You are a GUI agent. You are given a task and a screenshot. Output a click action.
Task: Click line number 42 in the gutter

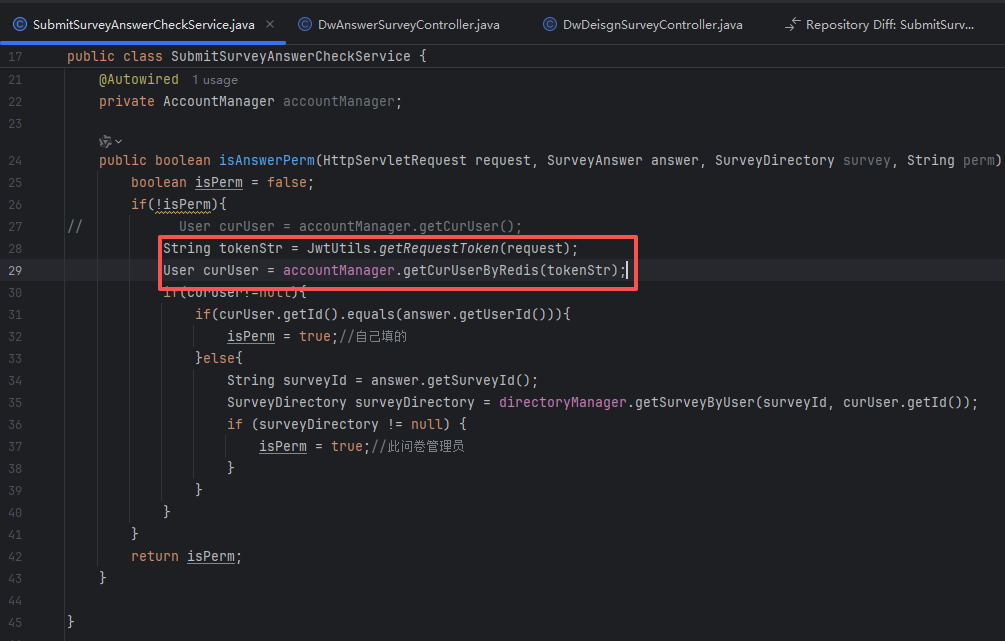[x=15, y=556]
